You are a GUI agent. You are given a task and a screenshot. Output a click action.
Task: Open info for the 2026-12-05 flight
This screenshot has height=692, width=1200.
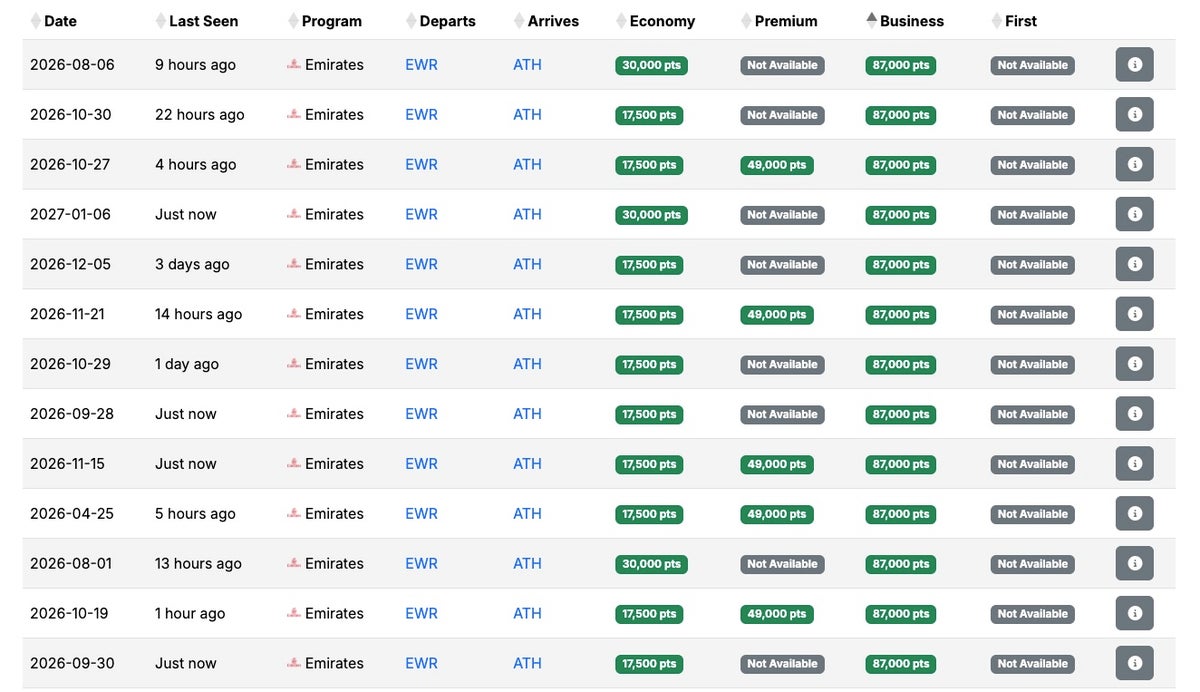click(x=1134, y=265)
